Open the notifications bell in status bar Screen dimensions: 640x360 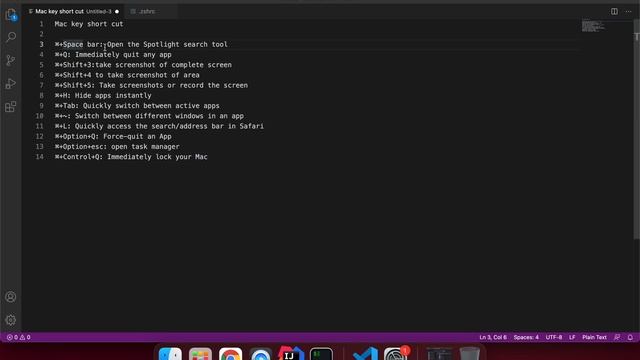click(630, 338)
